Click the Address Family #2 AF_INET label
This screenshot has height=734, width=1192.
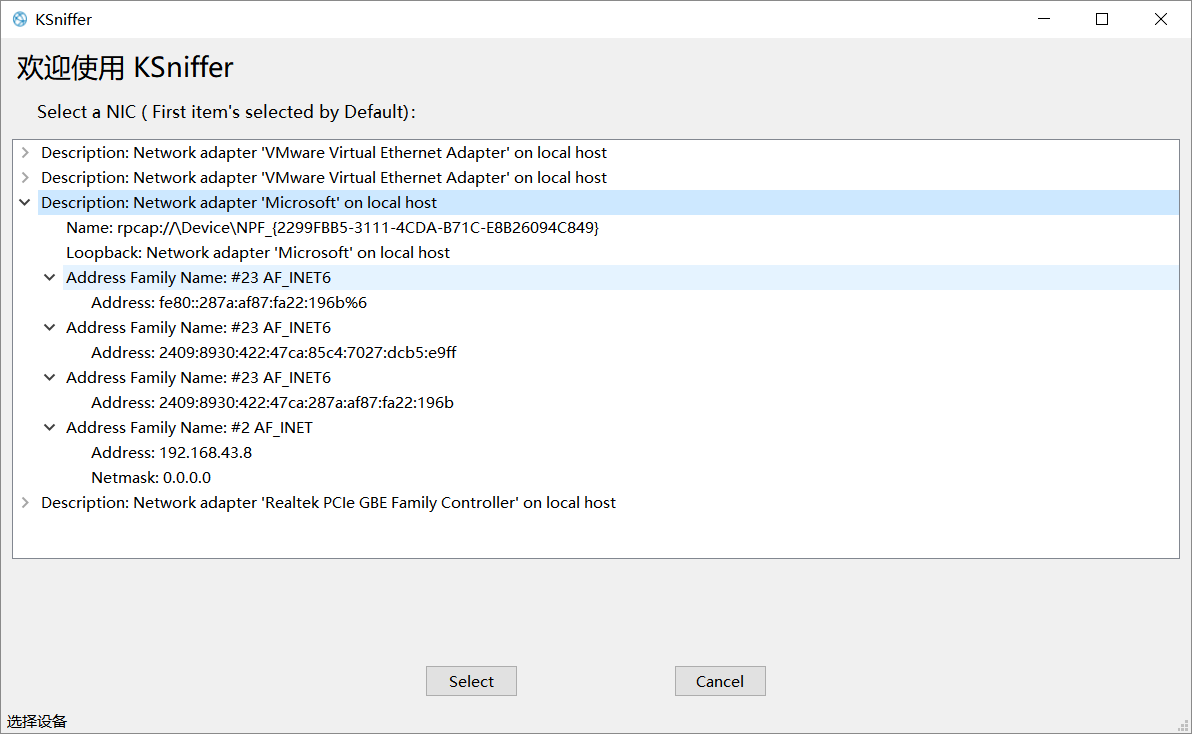tap(189, 428)
